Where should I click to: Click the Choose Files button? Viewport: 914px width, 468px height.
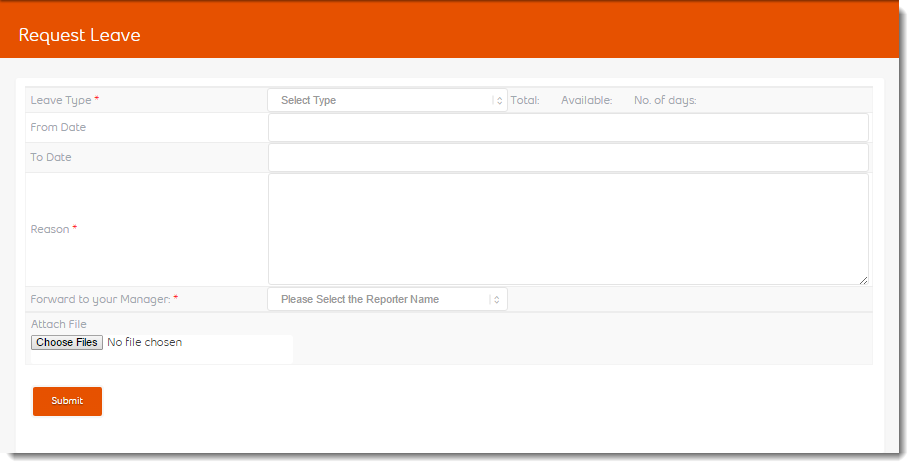click(66, 342)
